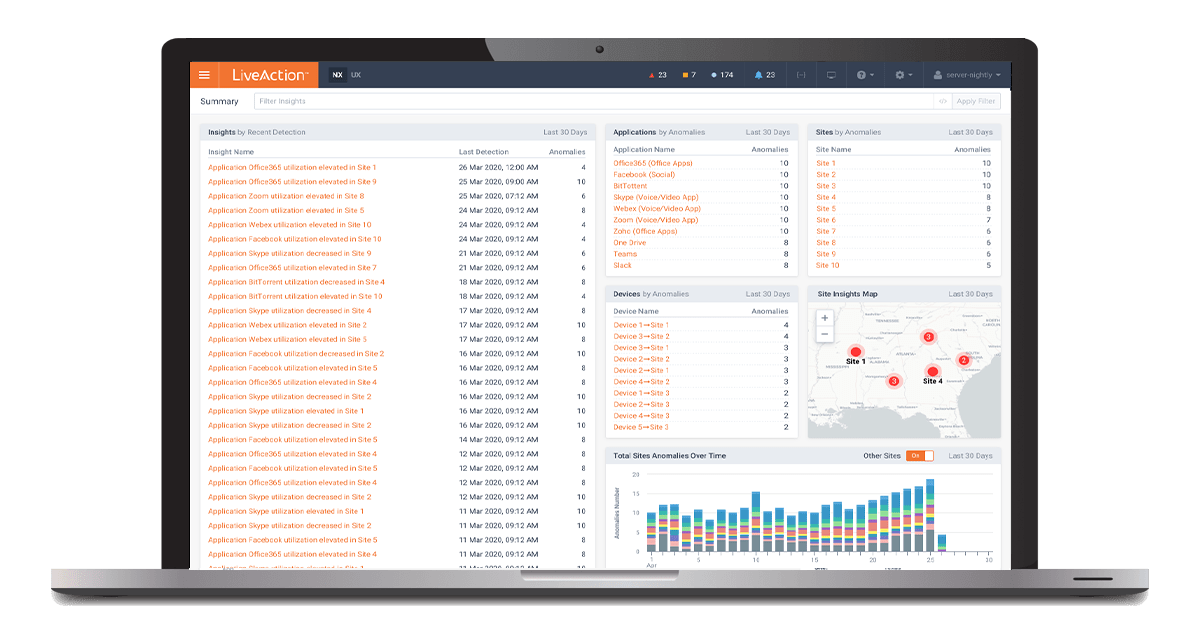Zoom in on the Site Insights Map
The height and width of the screenshot is (630, 1200).
[825, 318]
